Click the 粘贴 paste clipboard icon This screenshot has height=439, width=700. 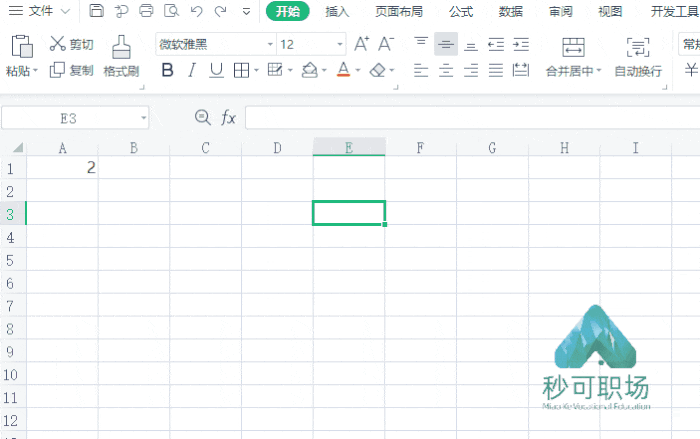[22, 46]
